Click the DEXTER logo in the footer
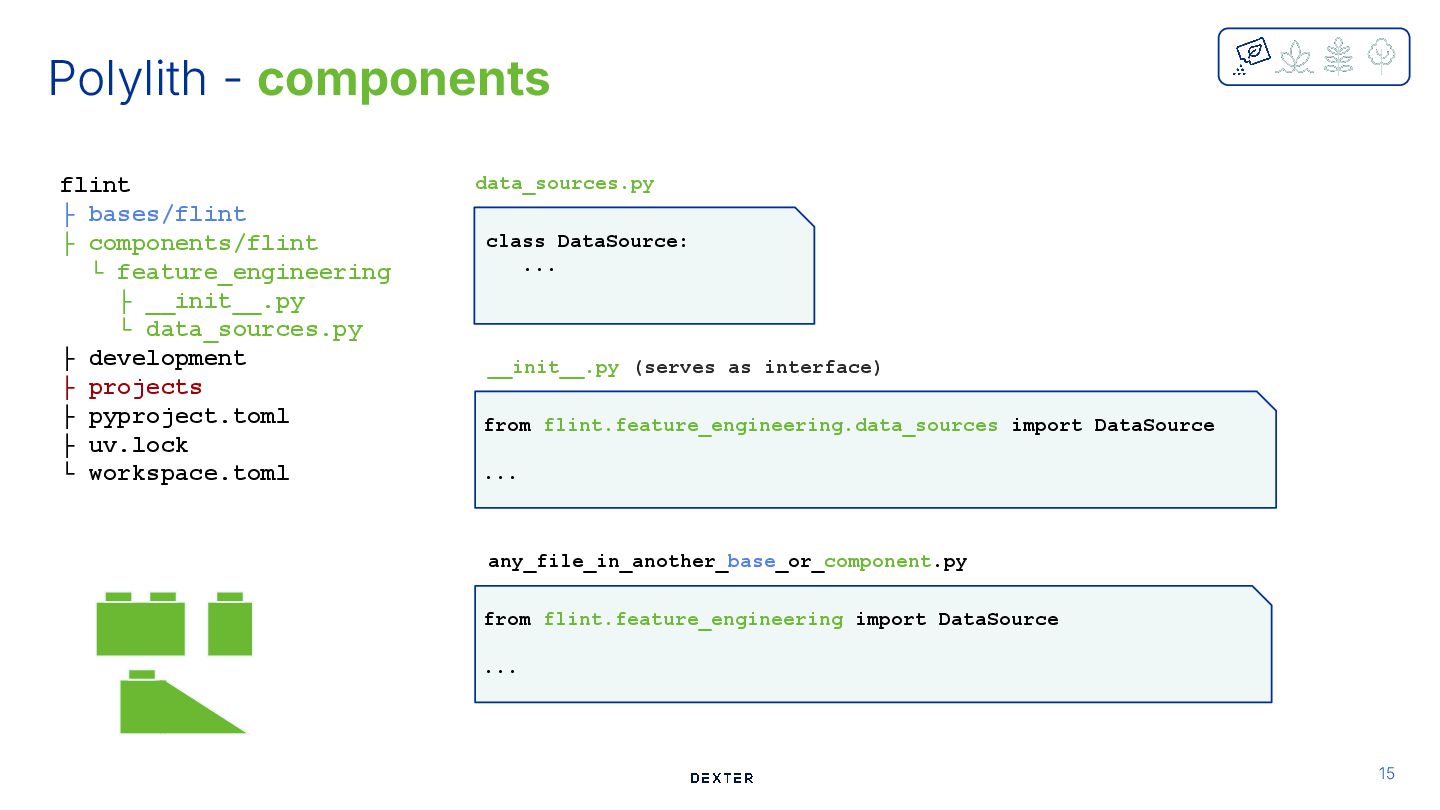Viewport: 1440px width, 810px height. point(722,778)
